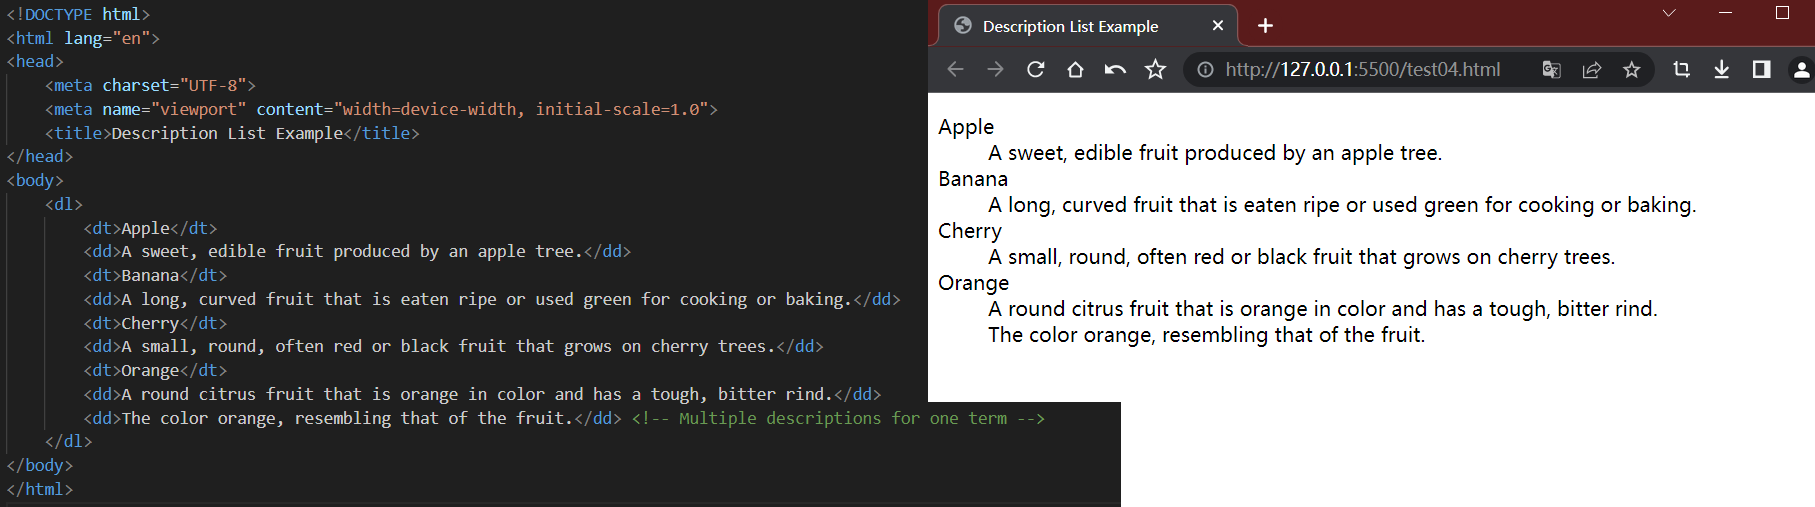Image resolution: width=1815 pixels, height=507 pixels.
Task: Expand the tab search chevron
Action: [x=1669, y=13]
